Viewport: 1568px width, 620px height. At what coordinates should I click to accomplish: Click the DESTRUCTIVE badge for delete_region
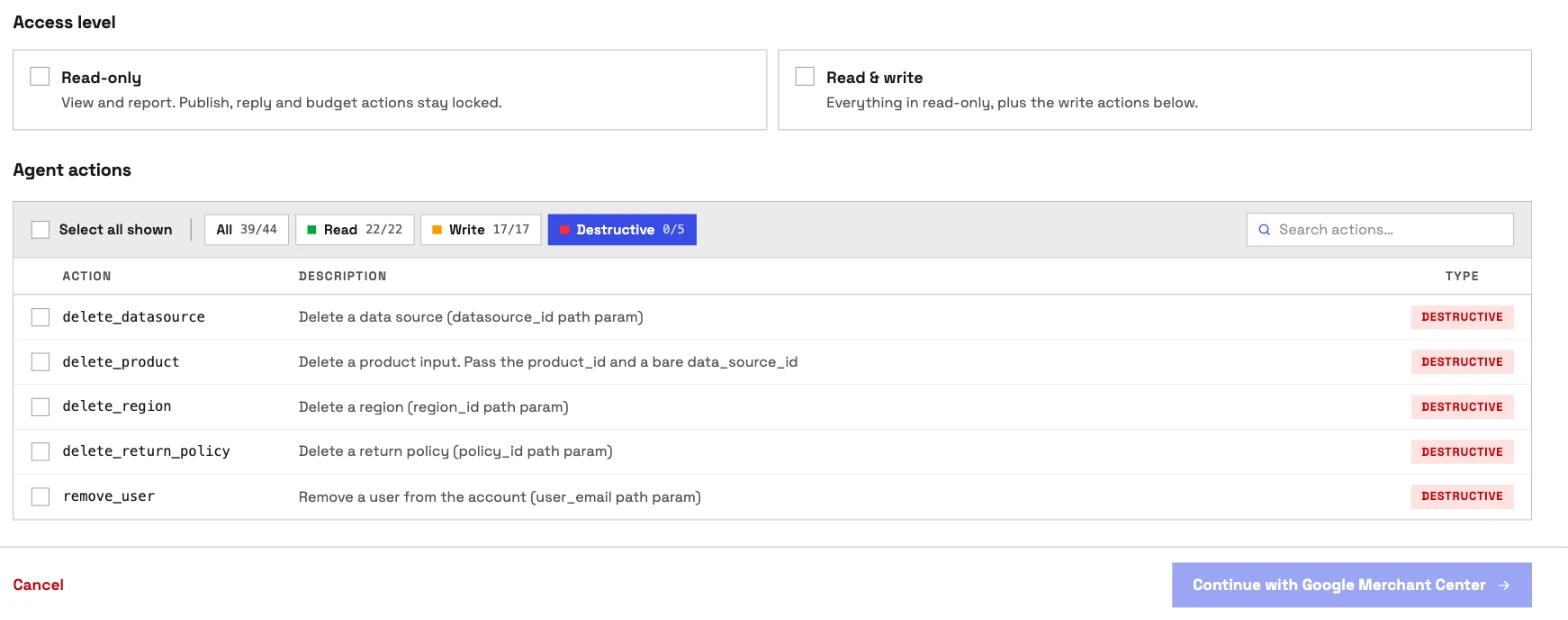point(1462,407)
